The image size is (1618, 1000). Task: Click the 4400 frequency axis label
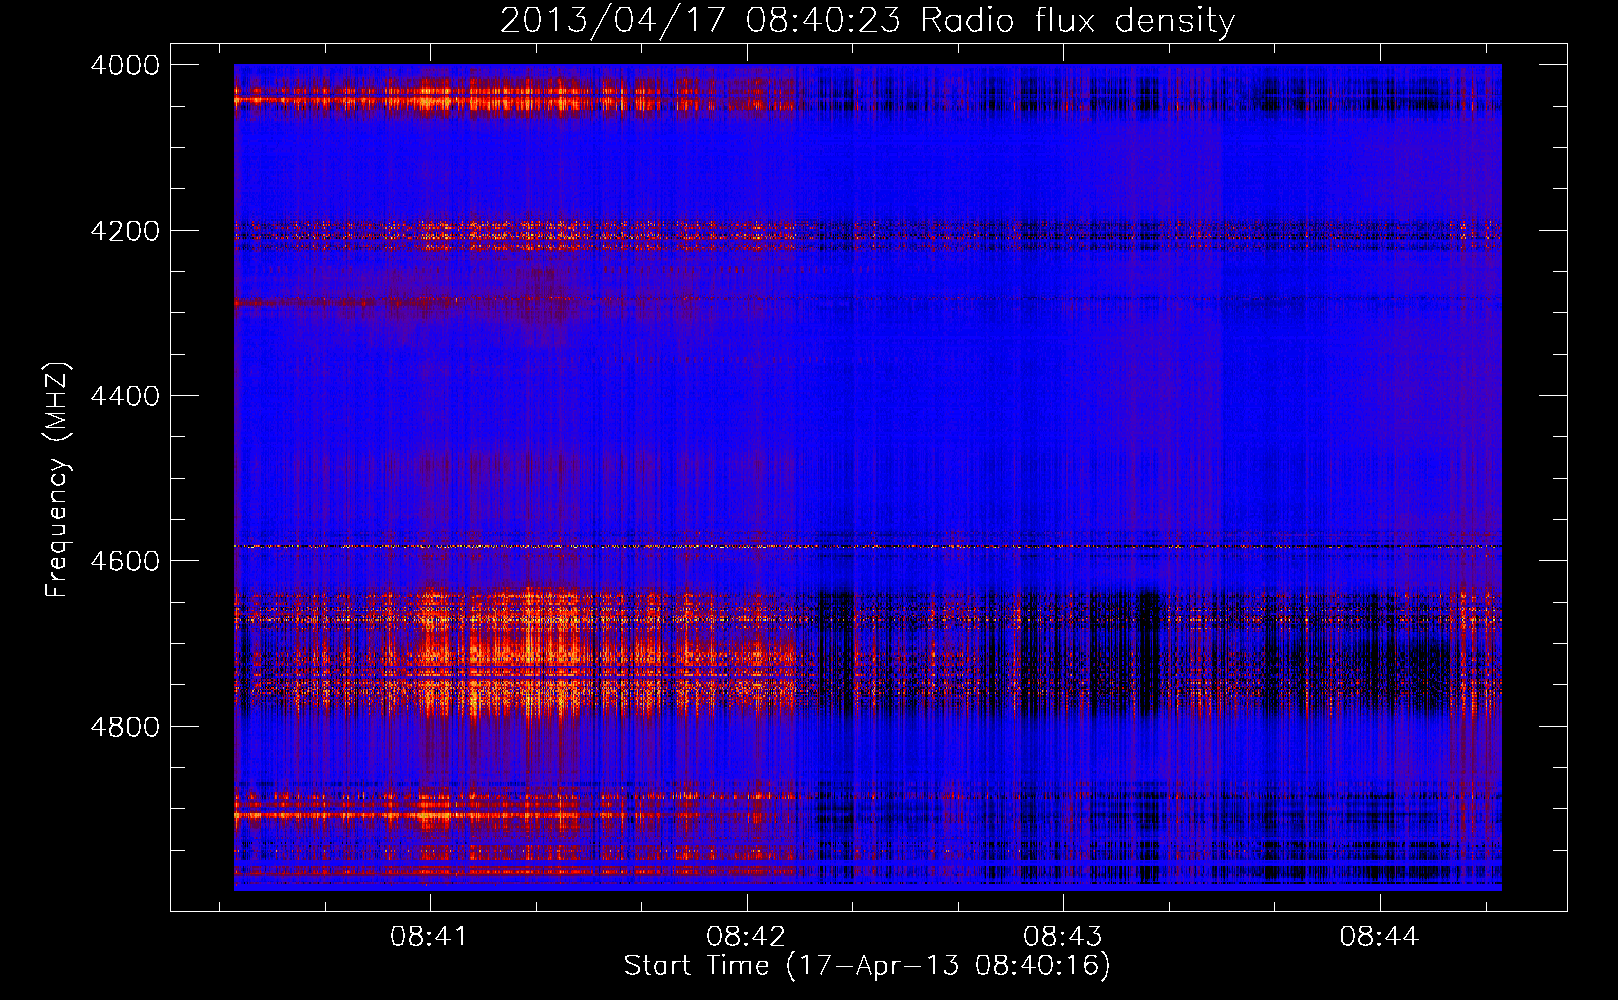(x=125, y=396)
